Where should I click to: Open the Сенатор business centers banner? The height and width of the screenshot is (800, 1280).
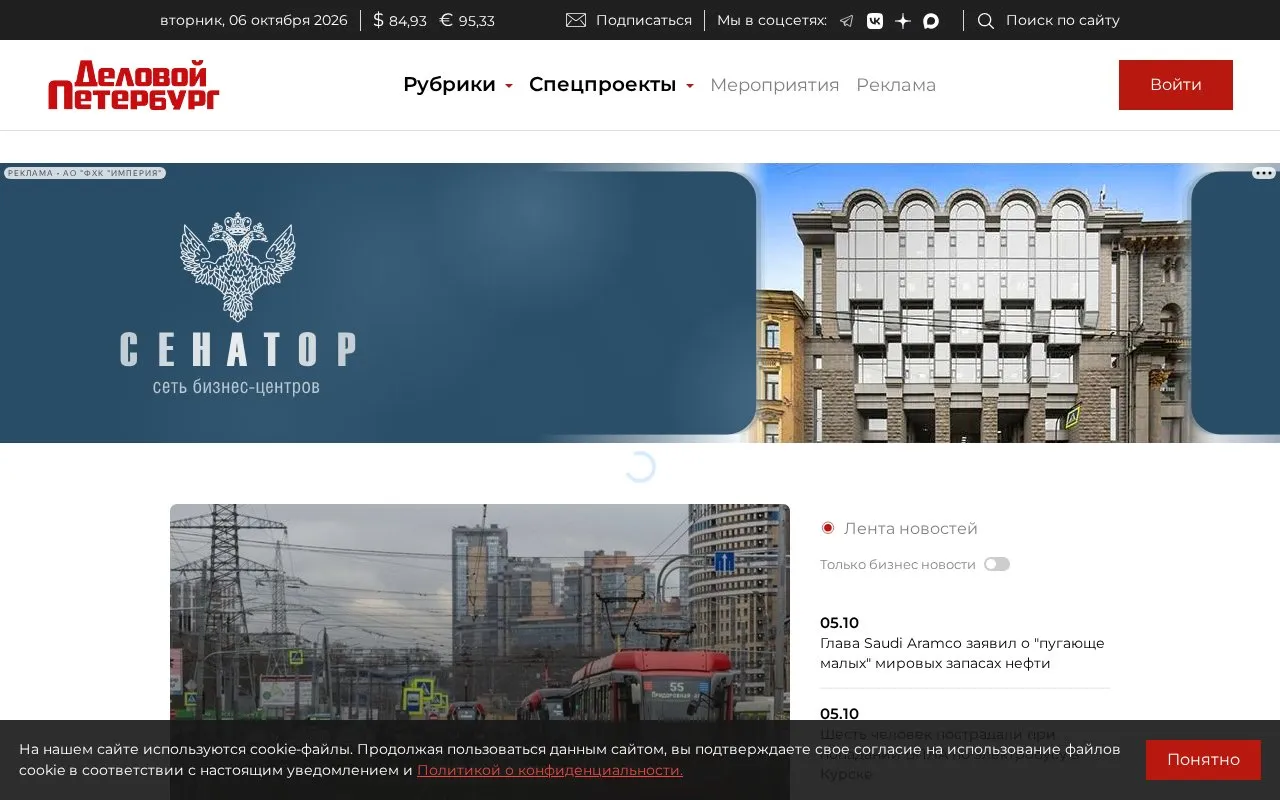pos(640,303)
